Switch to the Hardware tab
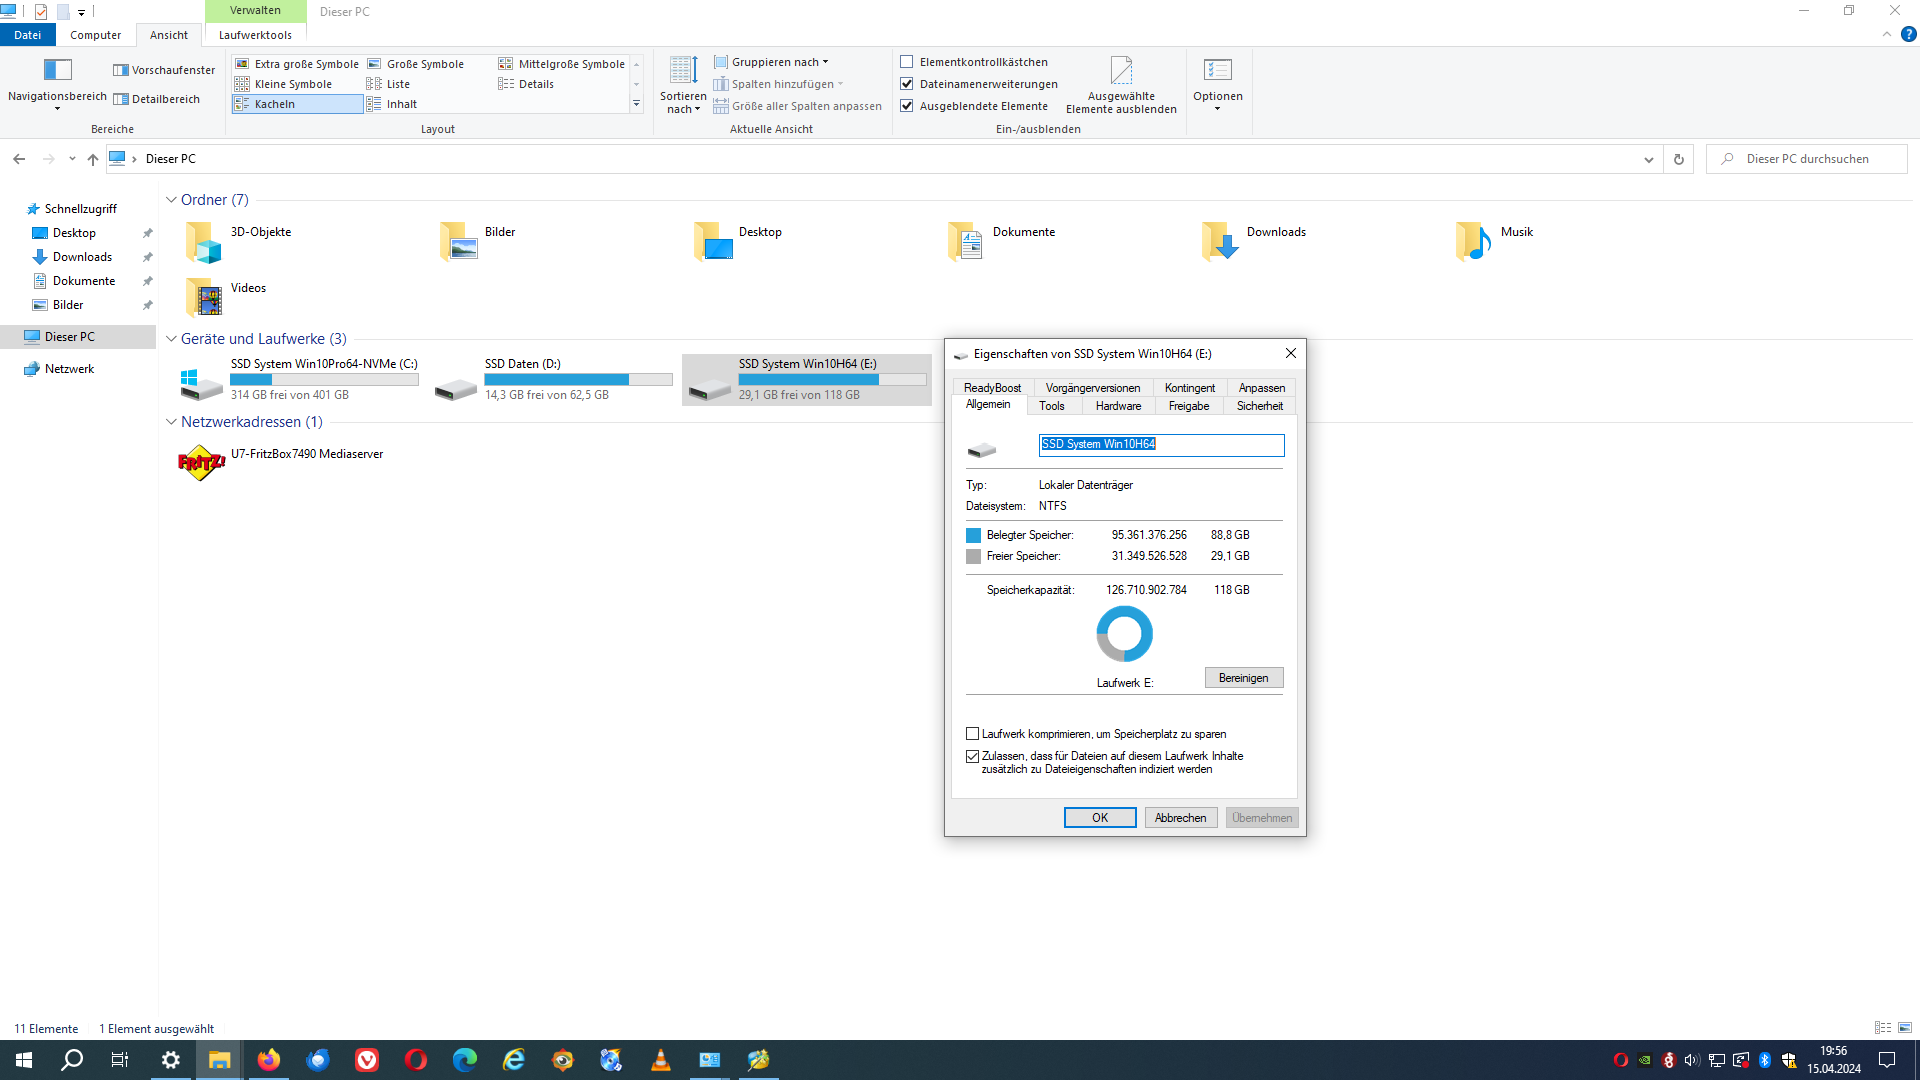 [1118, 406]
